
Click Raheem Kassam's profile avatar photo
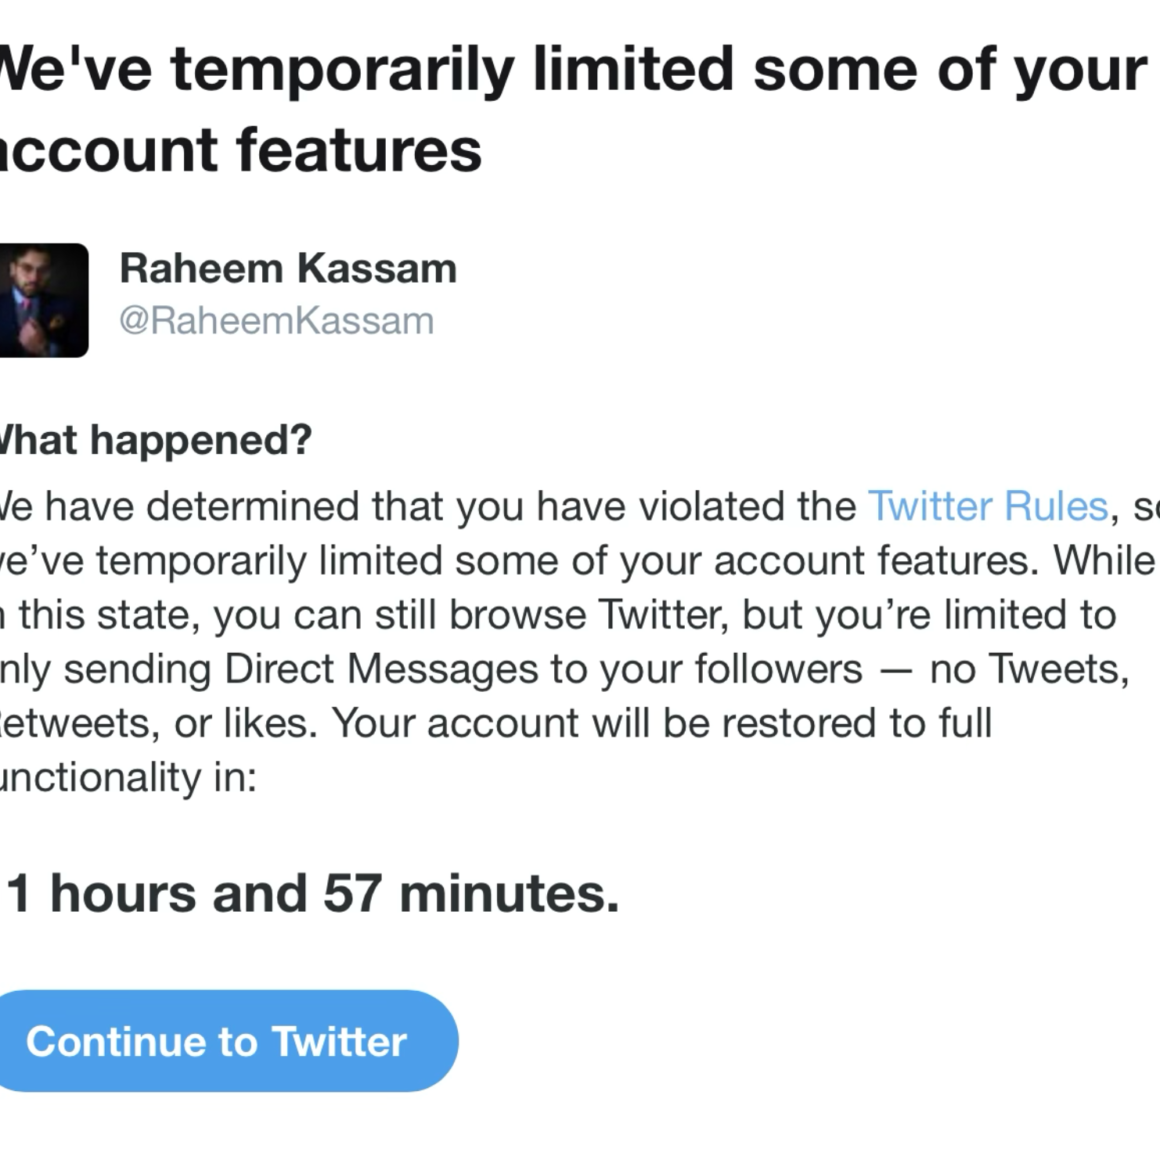click(x=43, y=300)
